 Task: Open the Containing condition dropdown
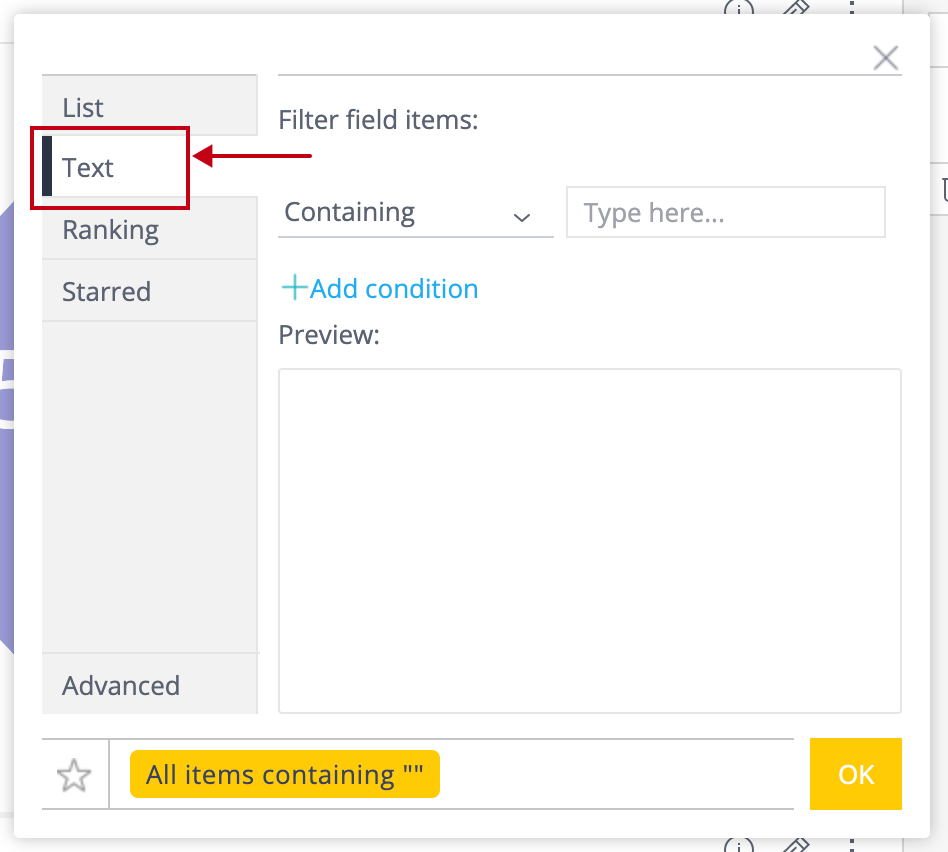[400, 213]
